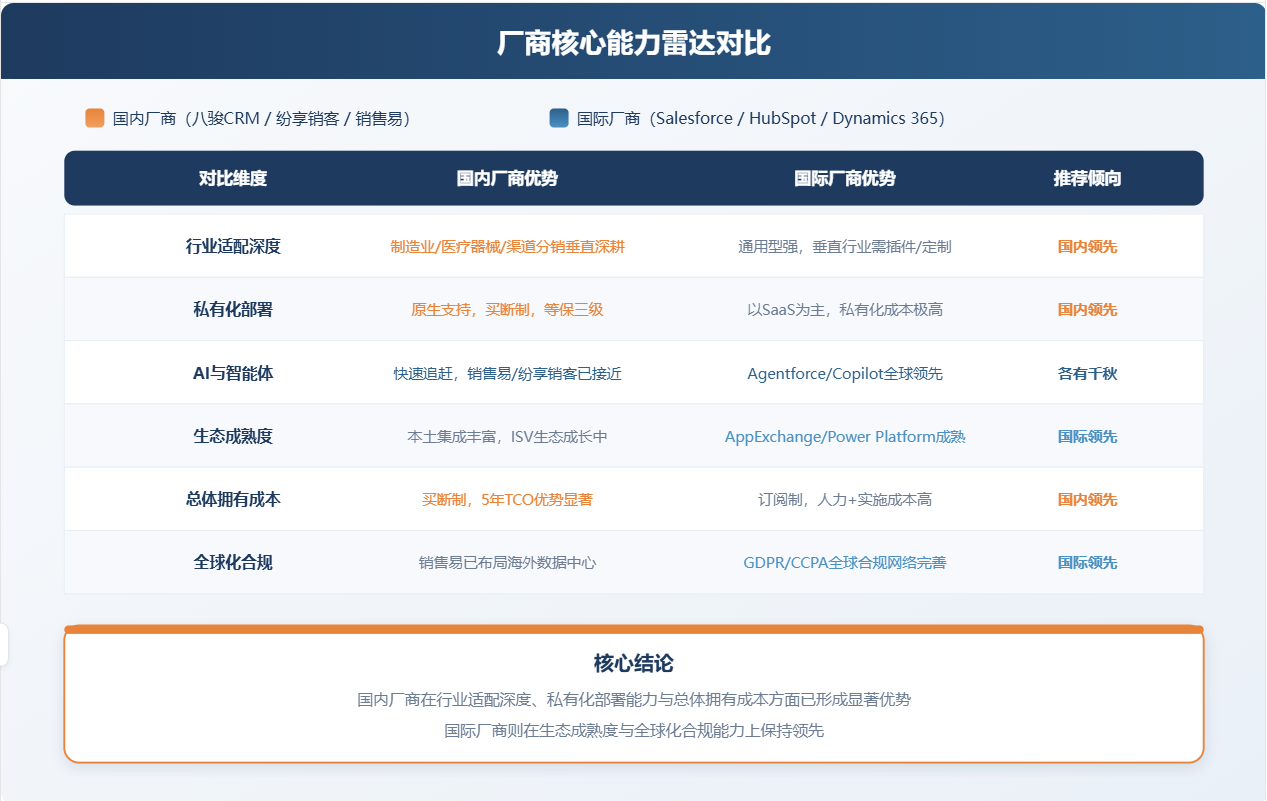Click the 私有化部署 row label
This screenshot has height=801, width=1267.
[233, 310]
